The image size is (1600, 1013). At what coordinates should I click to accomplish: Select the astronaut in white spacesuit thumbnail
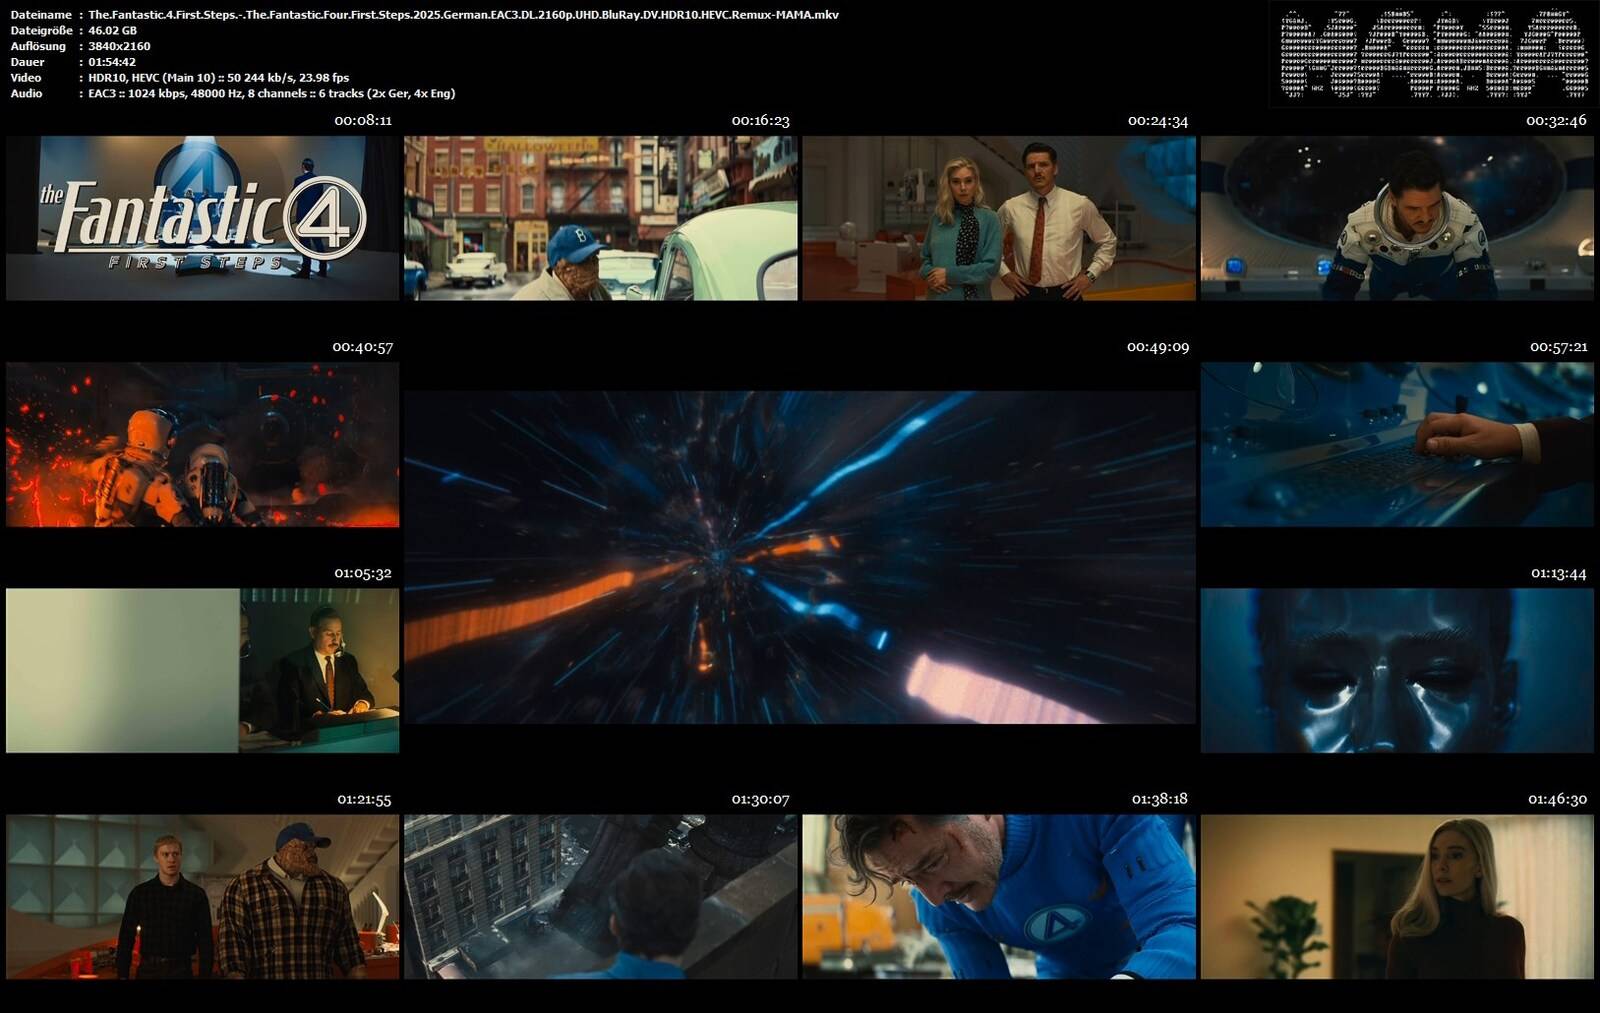pos(1397,218)
